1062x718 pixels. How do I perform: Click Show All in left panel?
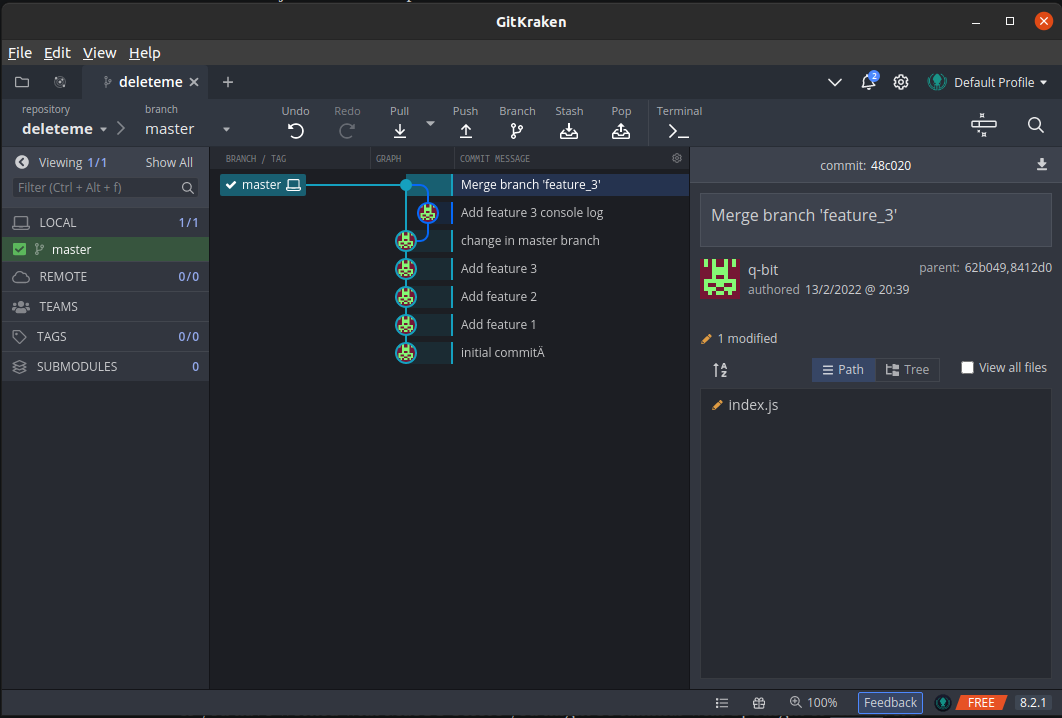169,162
